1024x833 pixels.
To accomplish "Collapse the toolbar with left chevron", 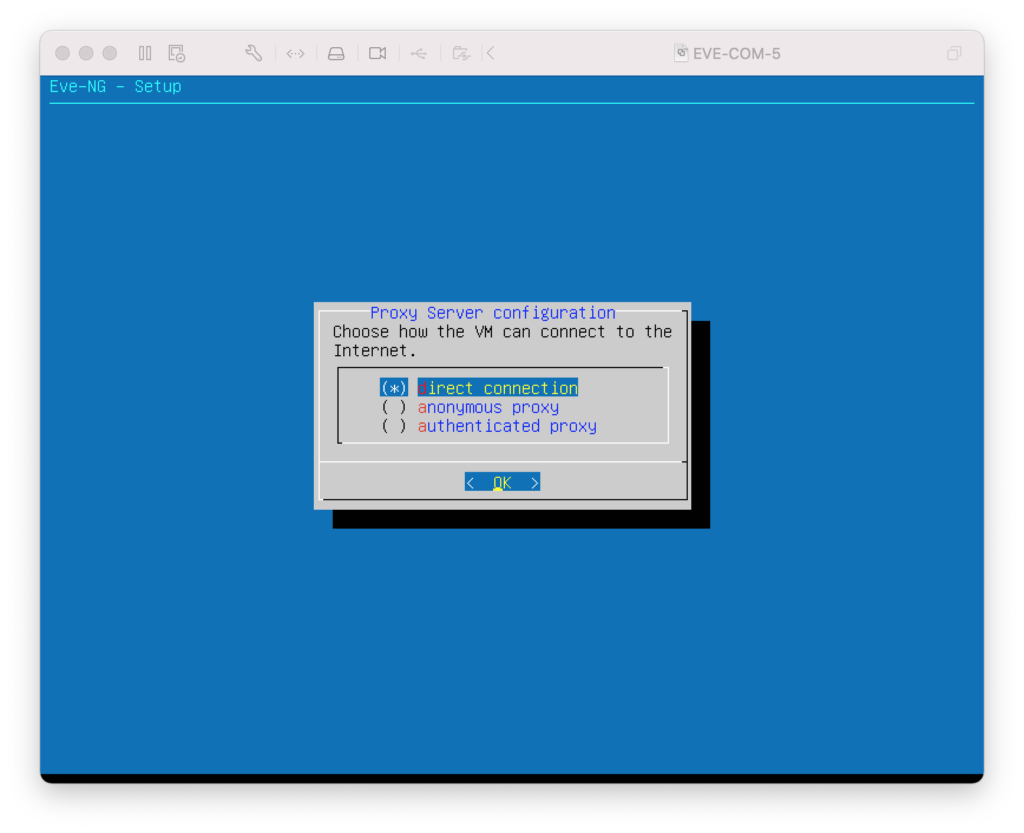I will (x=491, y=54).
